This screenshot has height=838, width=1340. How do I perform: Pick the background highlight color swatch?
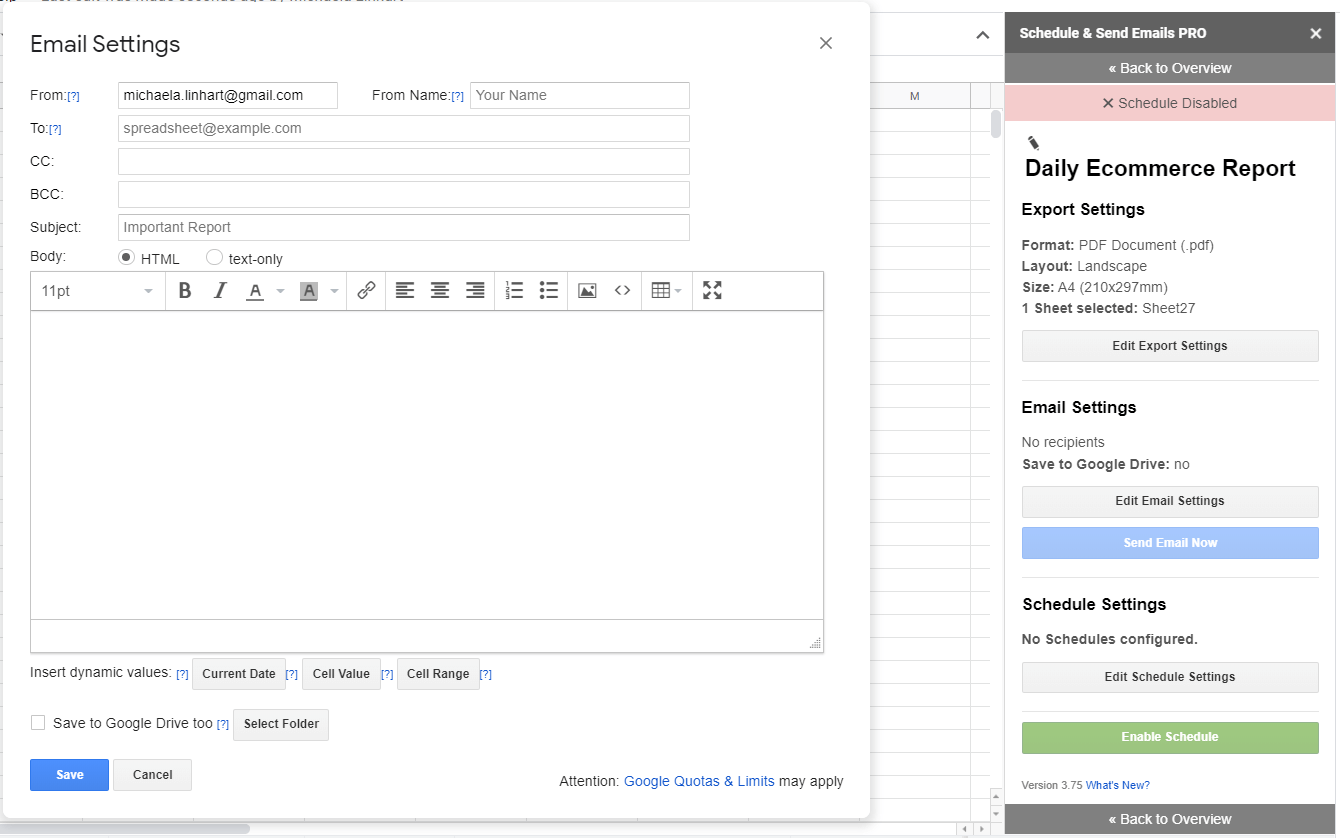(309, 291)
